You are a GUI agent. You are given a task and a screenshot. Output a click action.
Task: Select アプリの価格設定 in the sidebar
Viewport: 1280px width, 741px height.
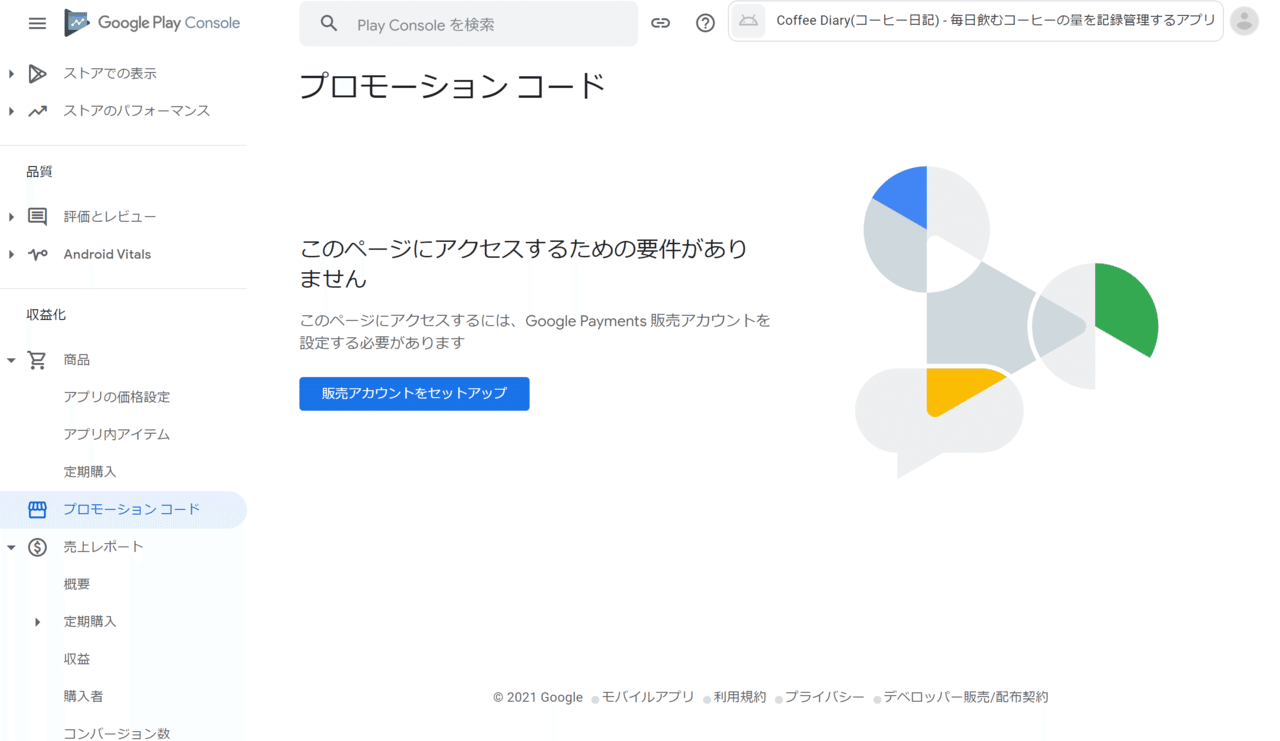tap(117, 396)
